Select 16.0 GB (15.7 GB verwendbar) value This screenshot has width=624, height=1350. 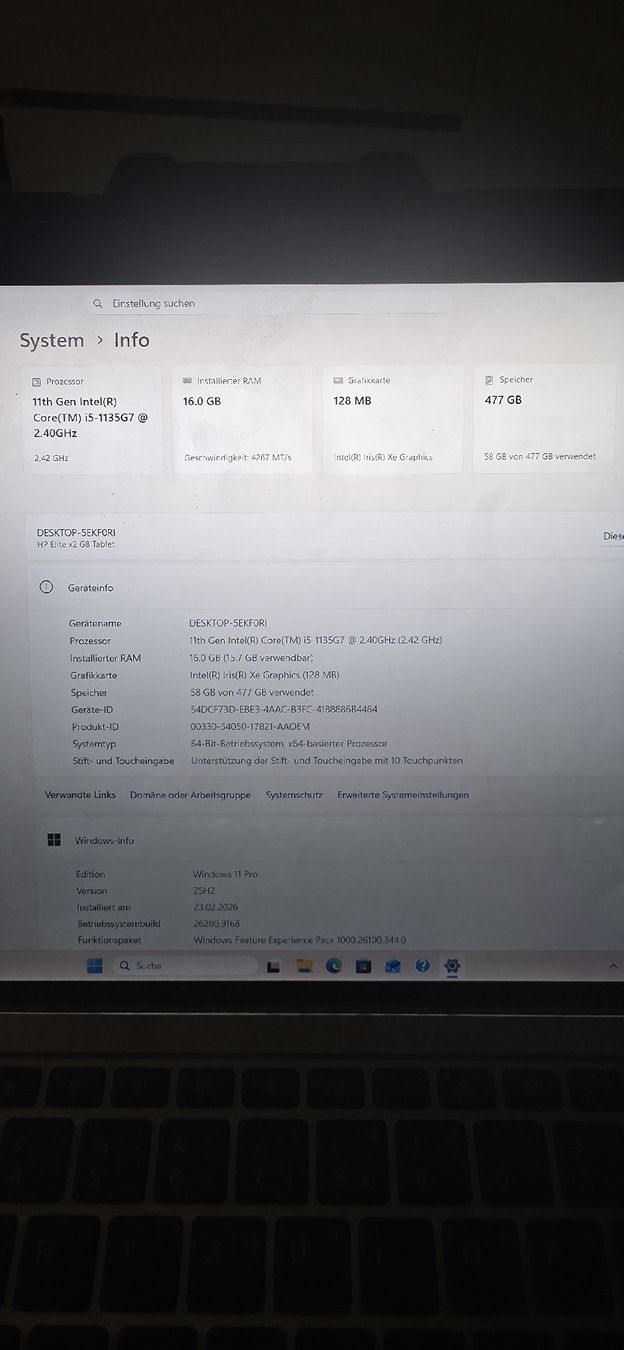[252, 658]
